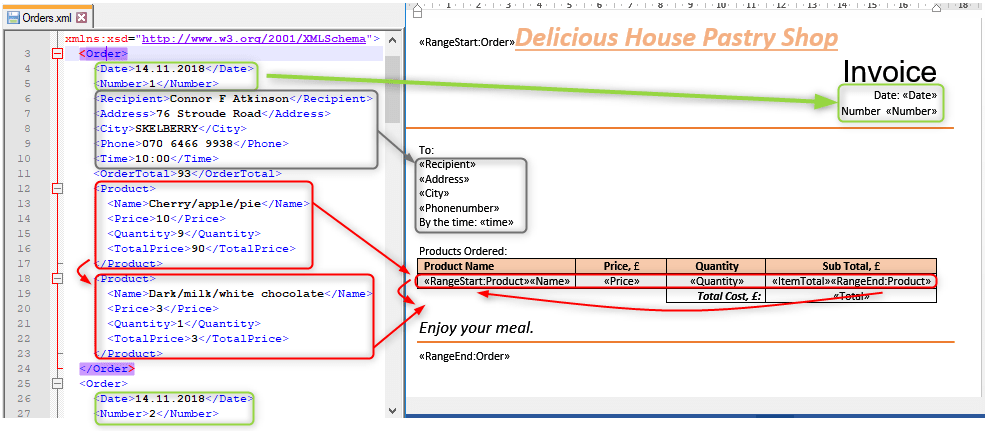Click the Price 3 line
This screenshot has width=990, height=431.
point(163,309)
